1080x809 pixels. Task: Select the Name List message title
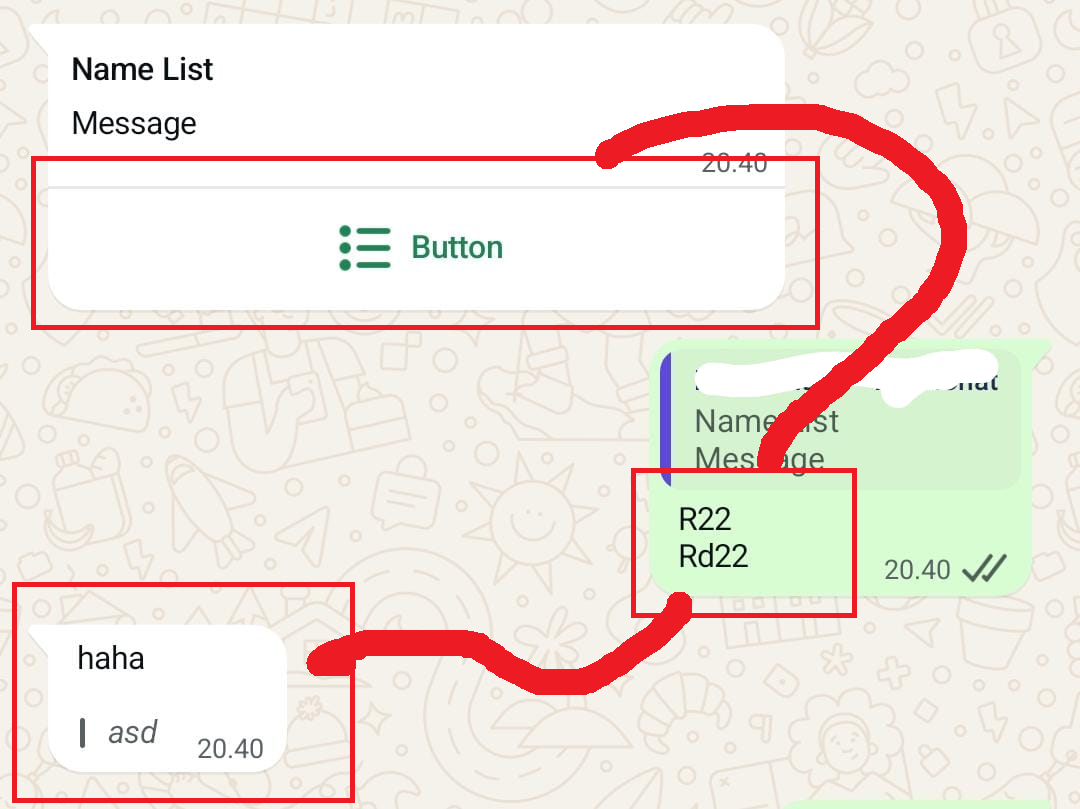[x=143, y=69]
